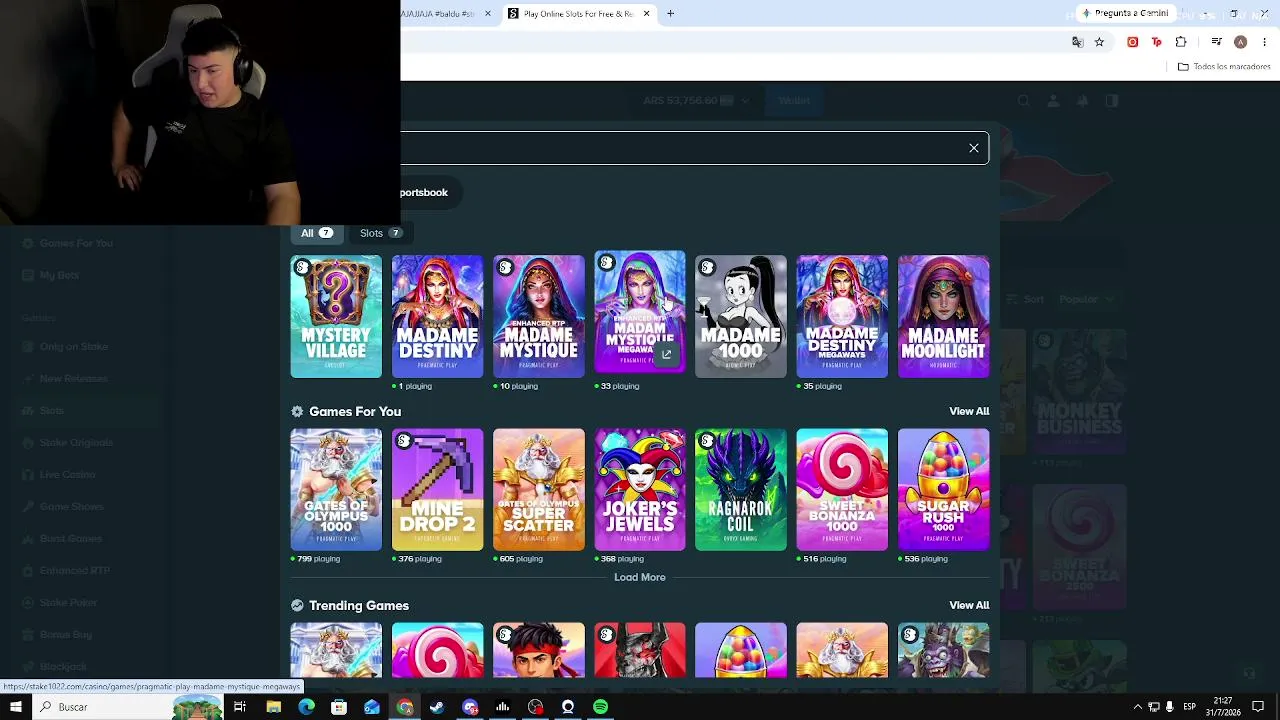Open File Explorer from the taskbar
Image resolution: width=1280 pixels, height=720 pixels.
point(273,707)
